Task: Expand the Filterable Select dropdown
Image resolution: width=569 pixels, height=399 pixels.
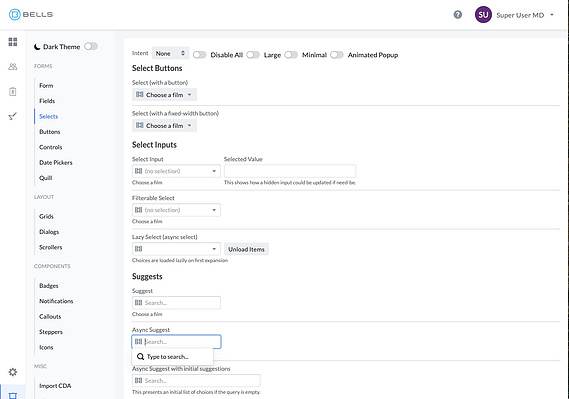Action: point(176,210)
